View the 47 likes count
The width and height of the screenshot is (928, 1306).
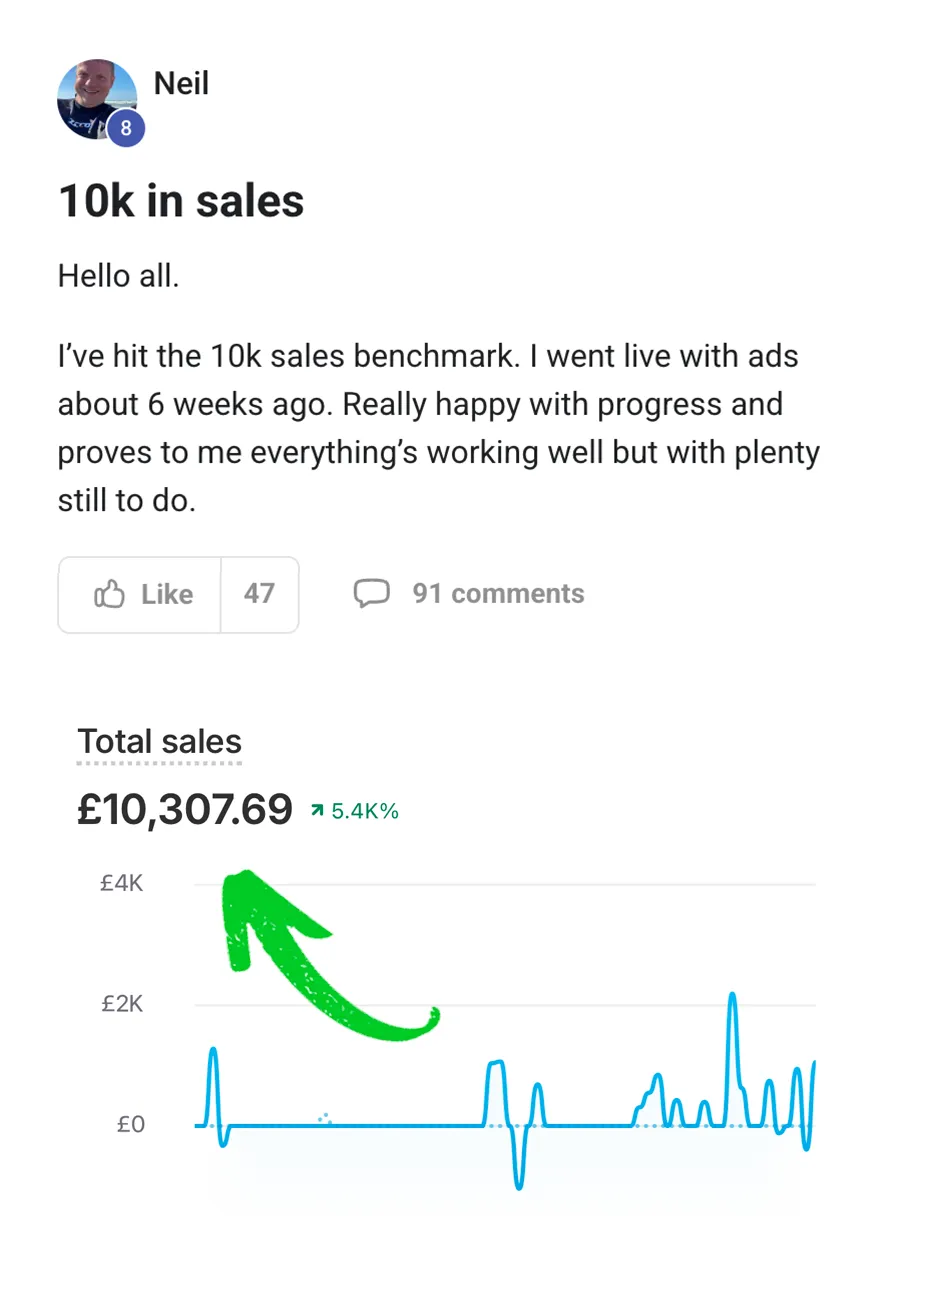click(259, 594)
